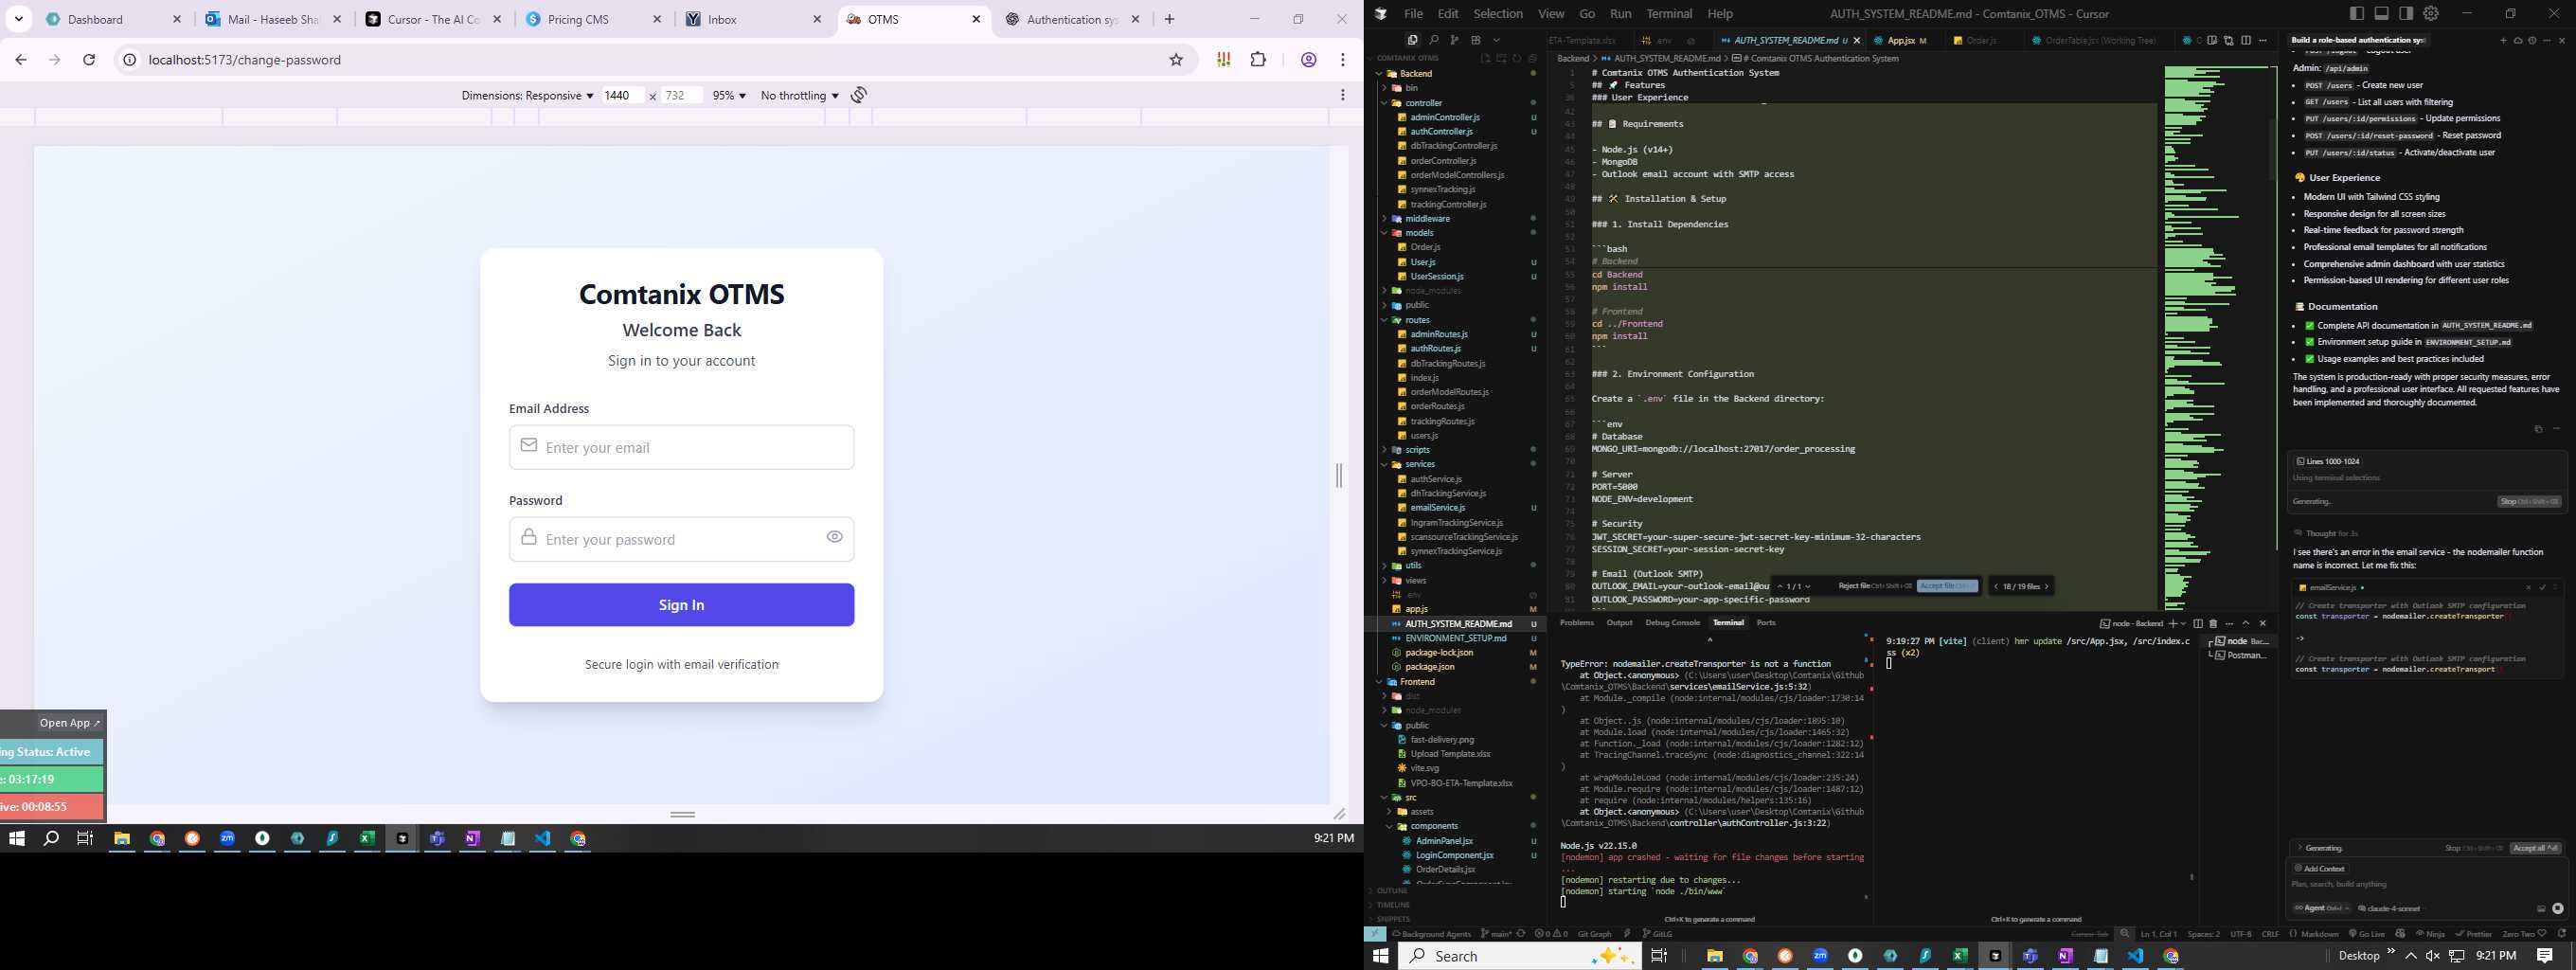Open the Dimensions: Responsive dropdown

[527, 95]
